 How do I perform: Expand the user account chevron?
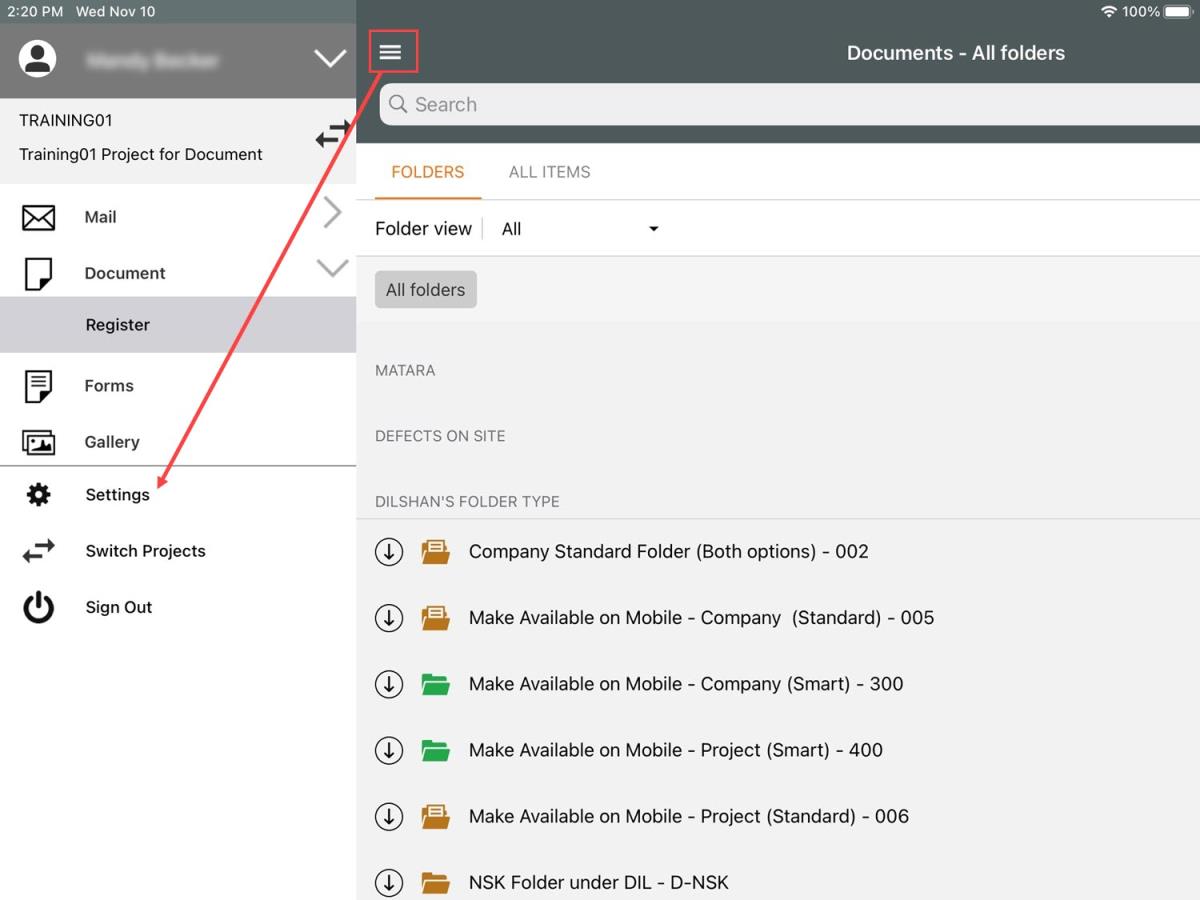(x=330, y=59)
